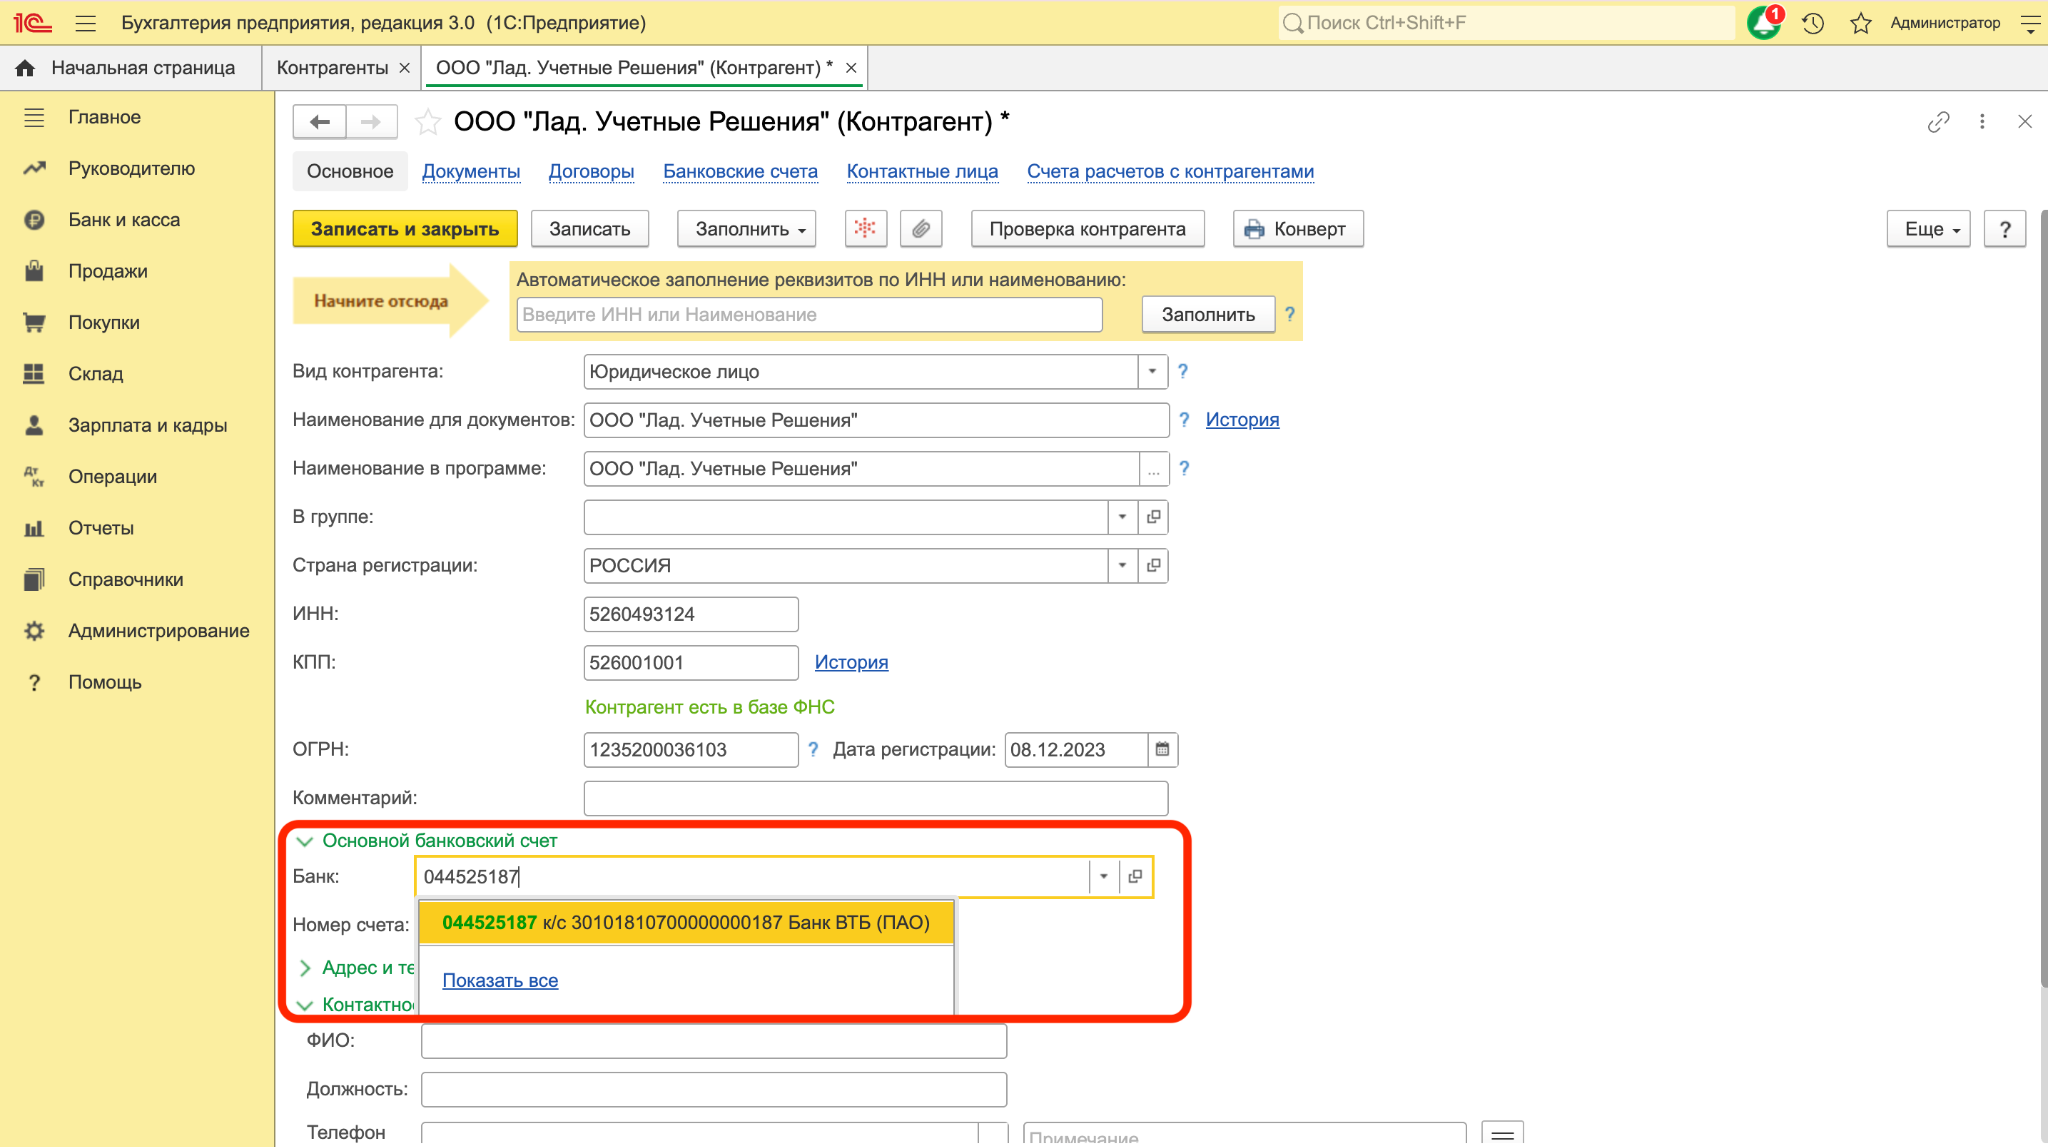This screenshot has width=2048, height=1147.
Task: Open Страна регистрации dropdown arrow
Action: coord(1122,566)
